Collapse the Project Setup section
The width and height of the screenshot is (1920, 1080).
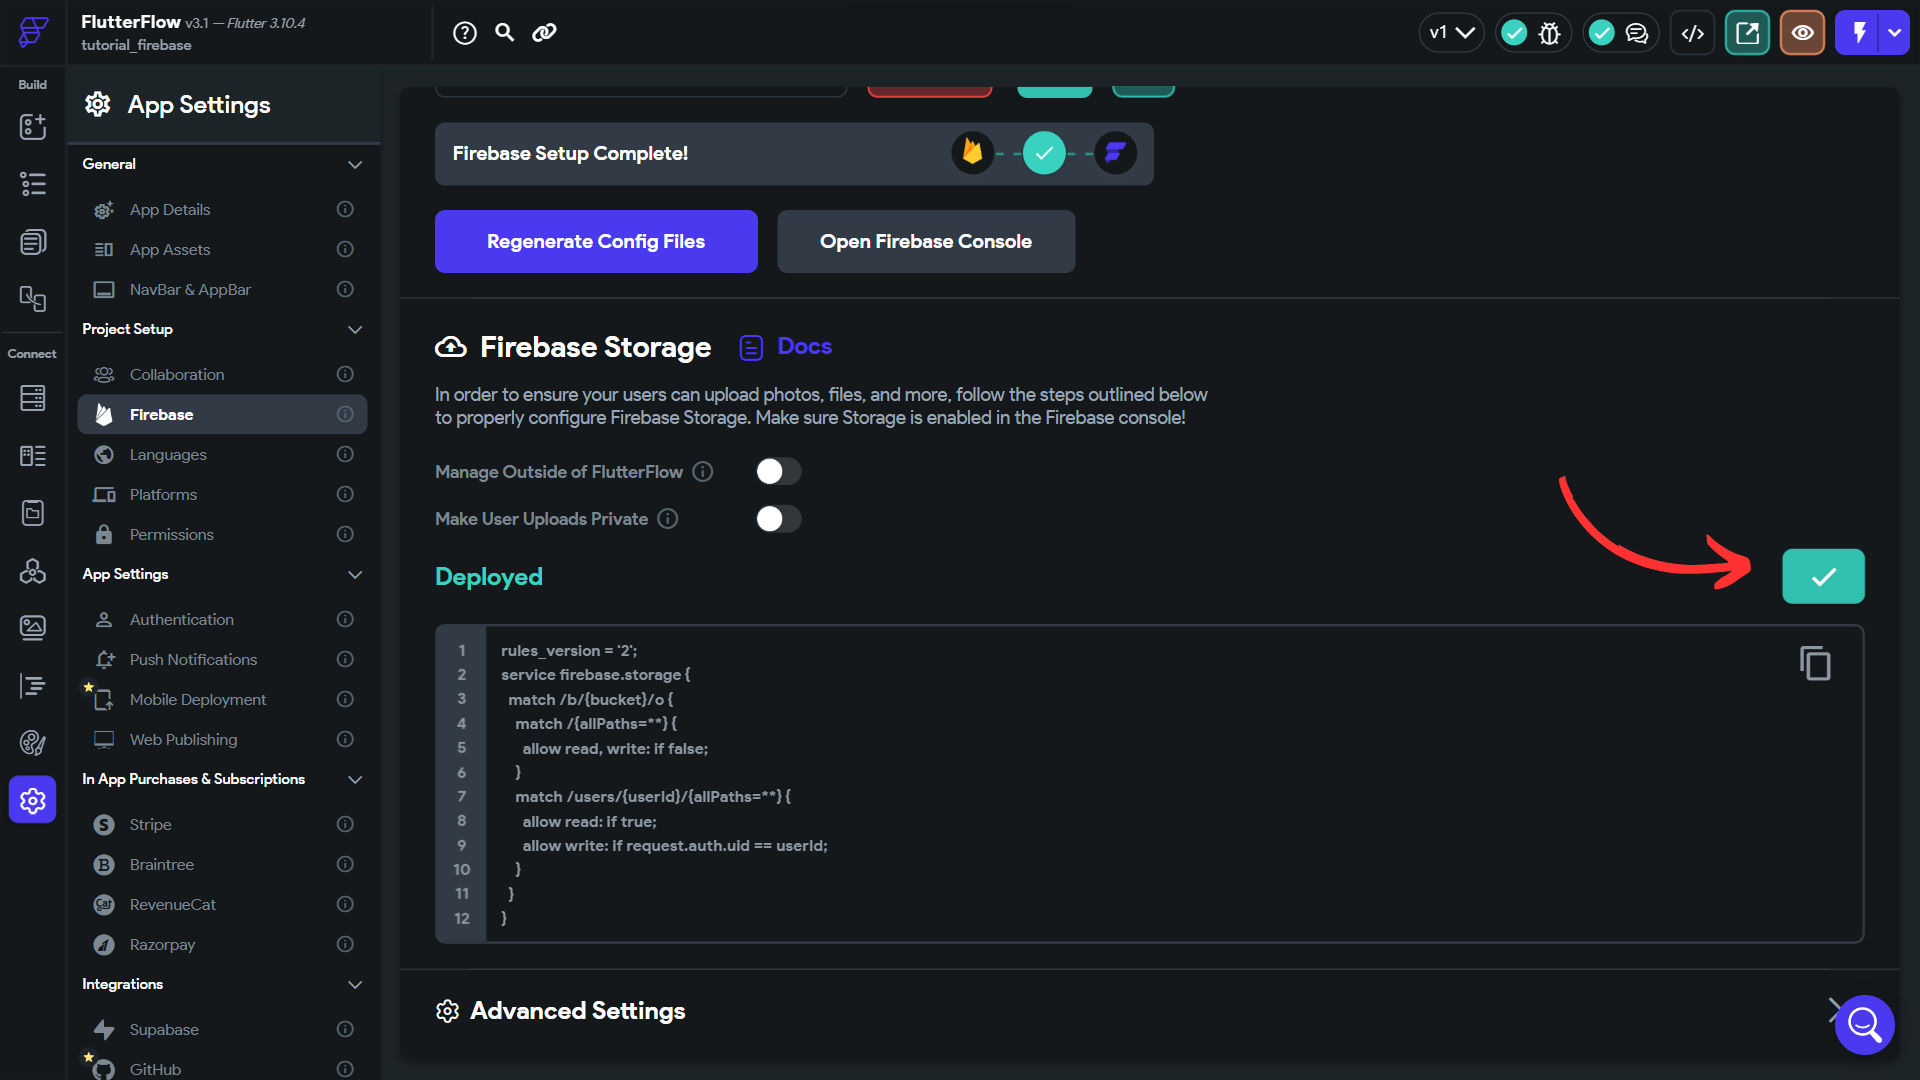[355, 329]
